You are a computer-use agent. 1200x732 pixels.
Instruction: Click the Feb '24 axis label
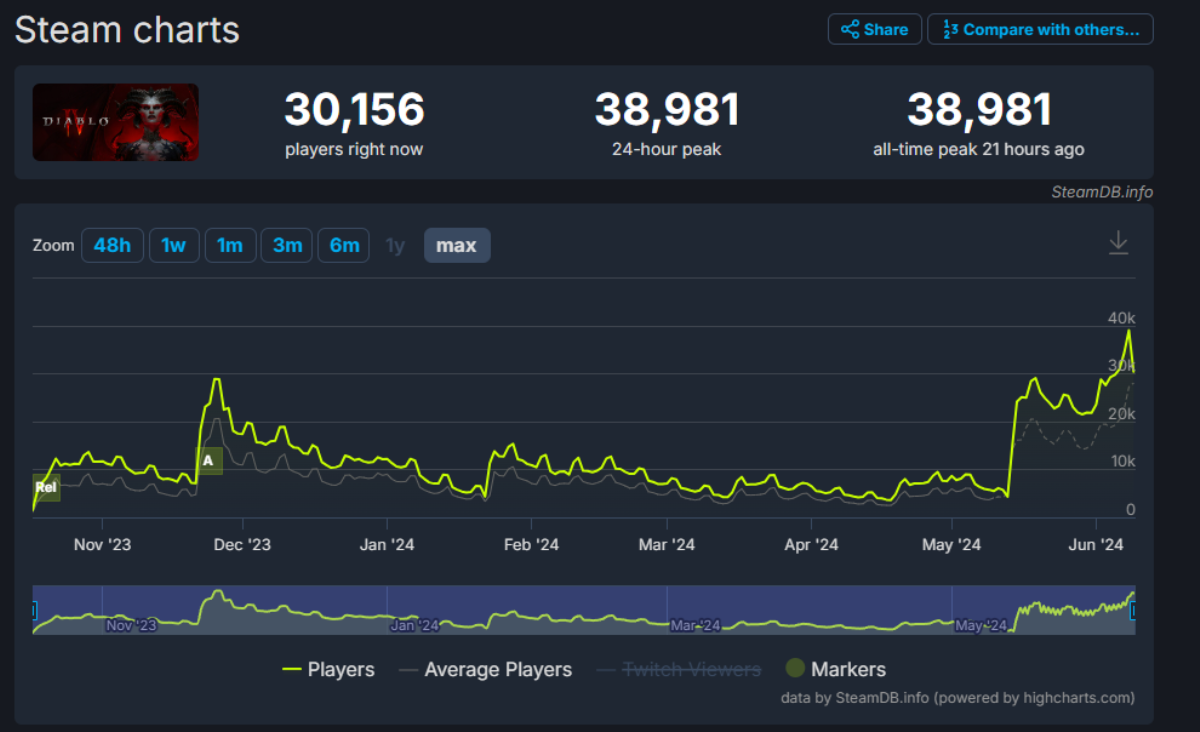coord(531,545)
